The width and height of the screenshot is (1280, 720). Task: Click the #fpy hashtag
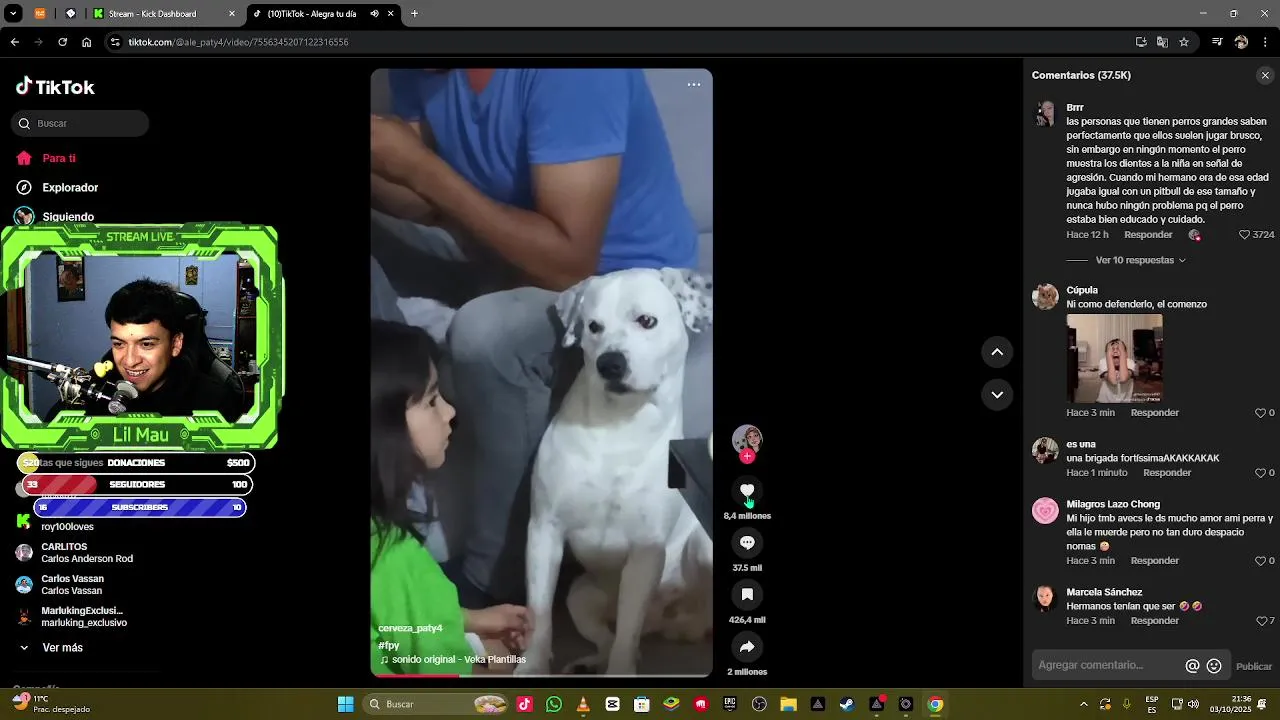click(388, 646)
